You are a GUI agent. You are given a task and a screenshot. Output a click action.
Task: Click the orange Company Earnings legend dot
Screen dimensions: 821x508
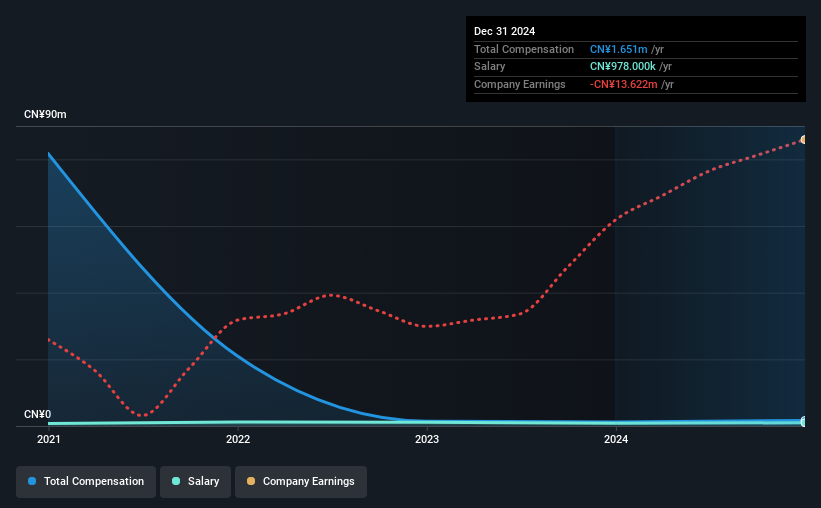[x=251, y=481]
